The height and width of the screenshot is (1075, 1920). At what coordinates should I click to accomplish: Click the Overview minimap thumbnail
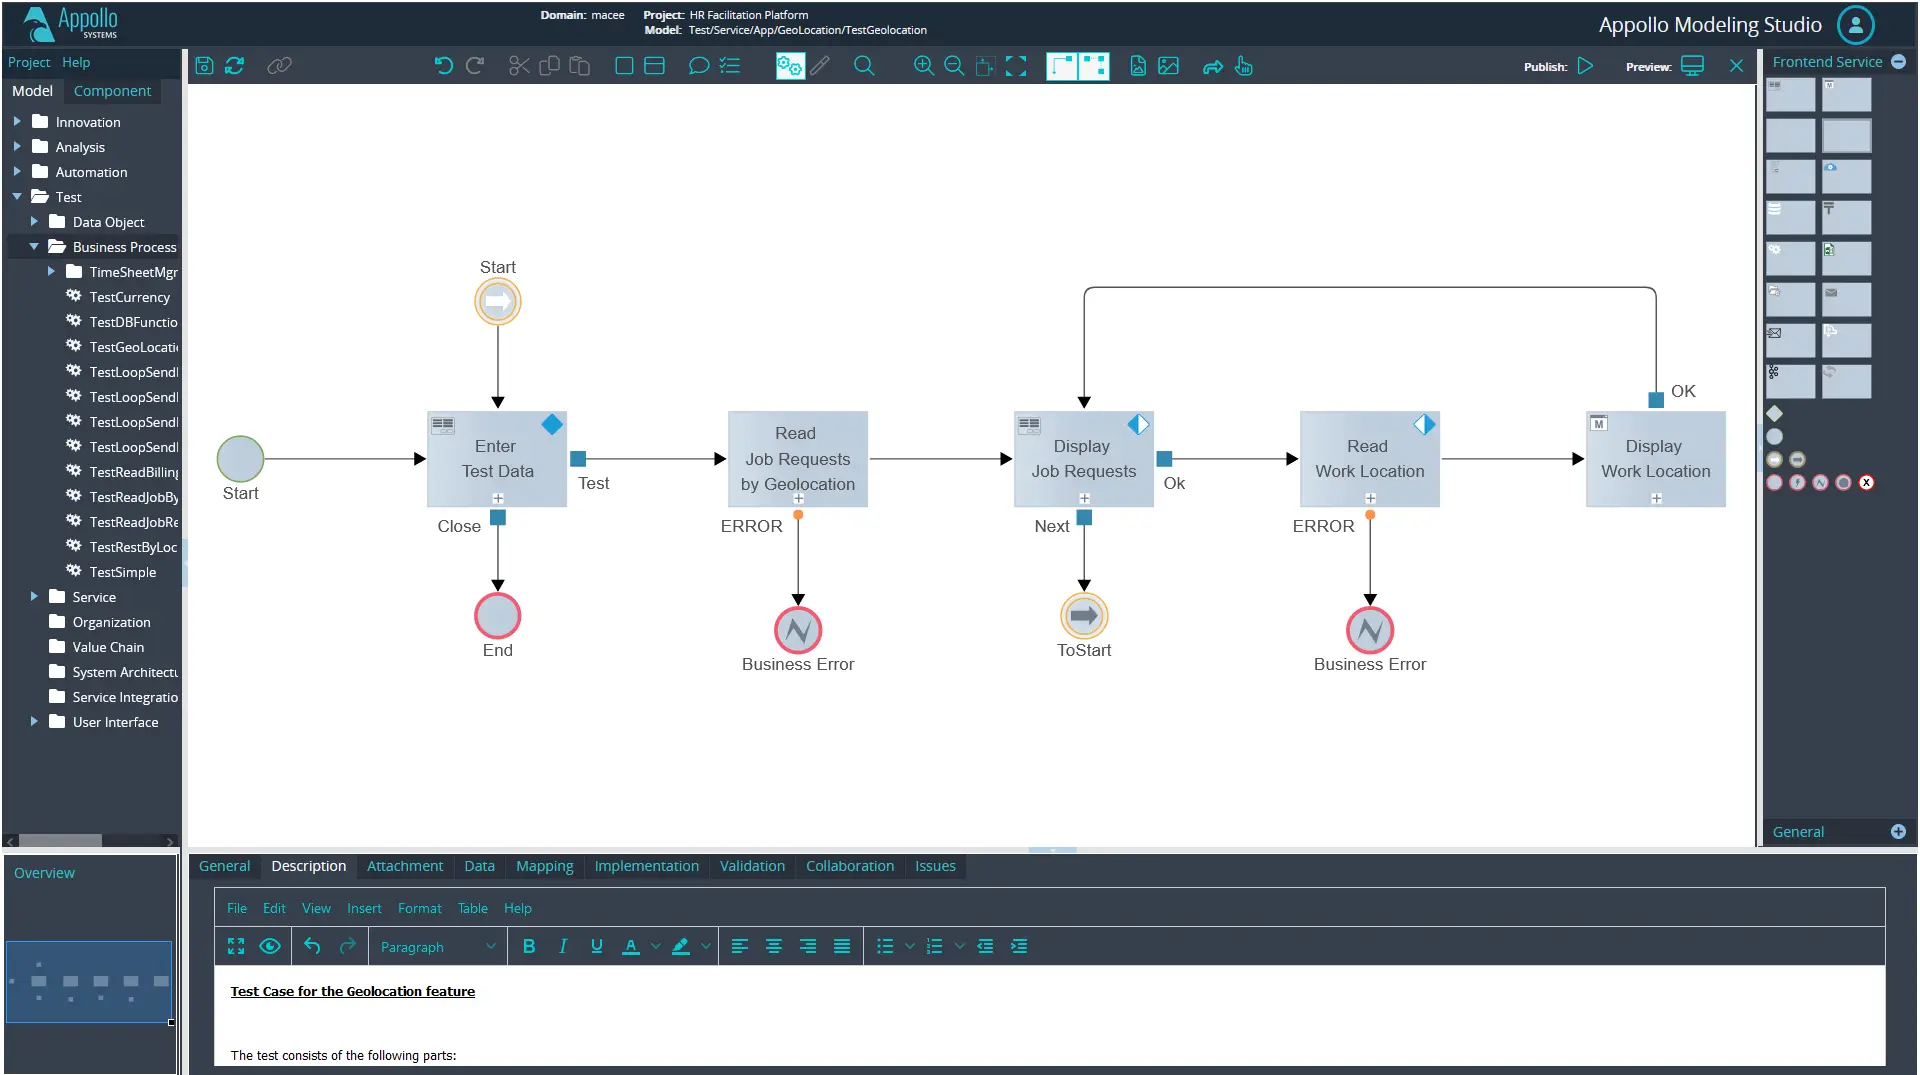89,981
